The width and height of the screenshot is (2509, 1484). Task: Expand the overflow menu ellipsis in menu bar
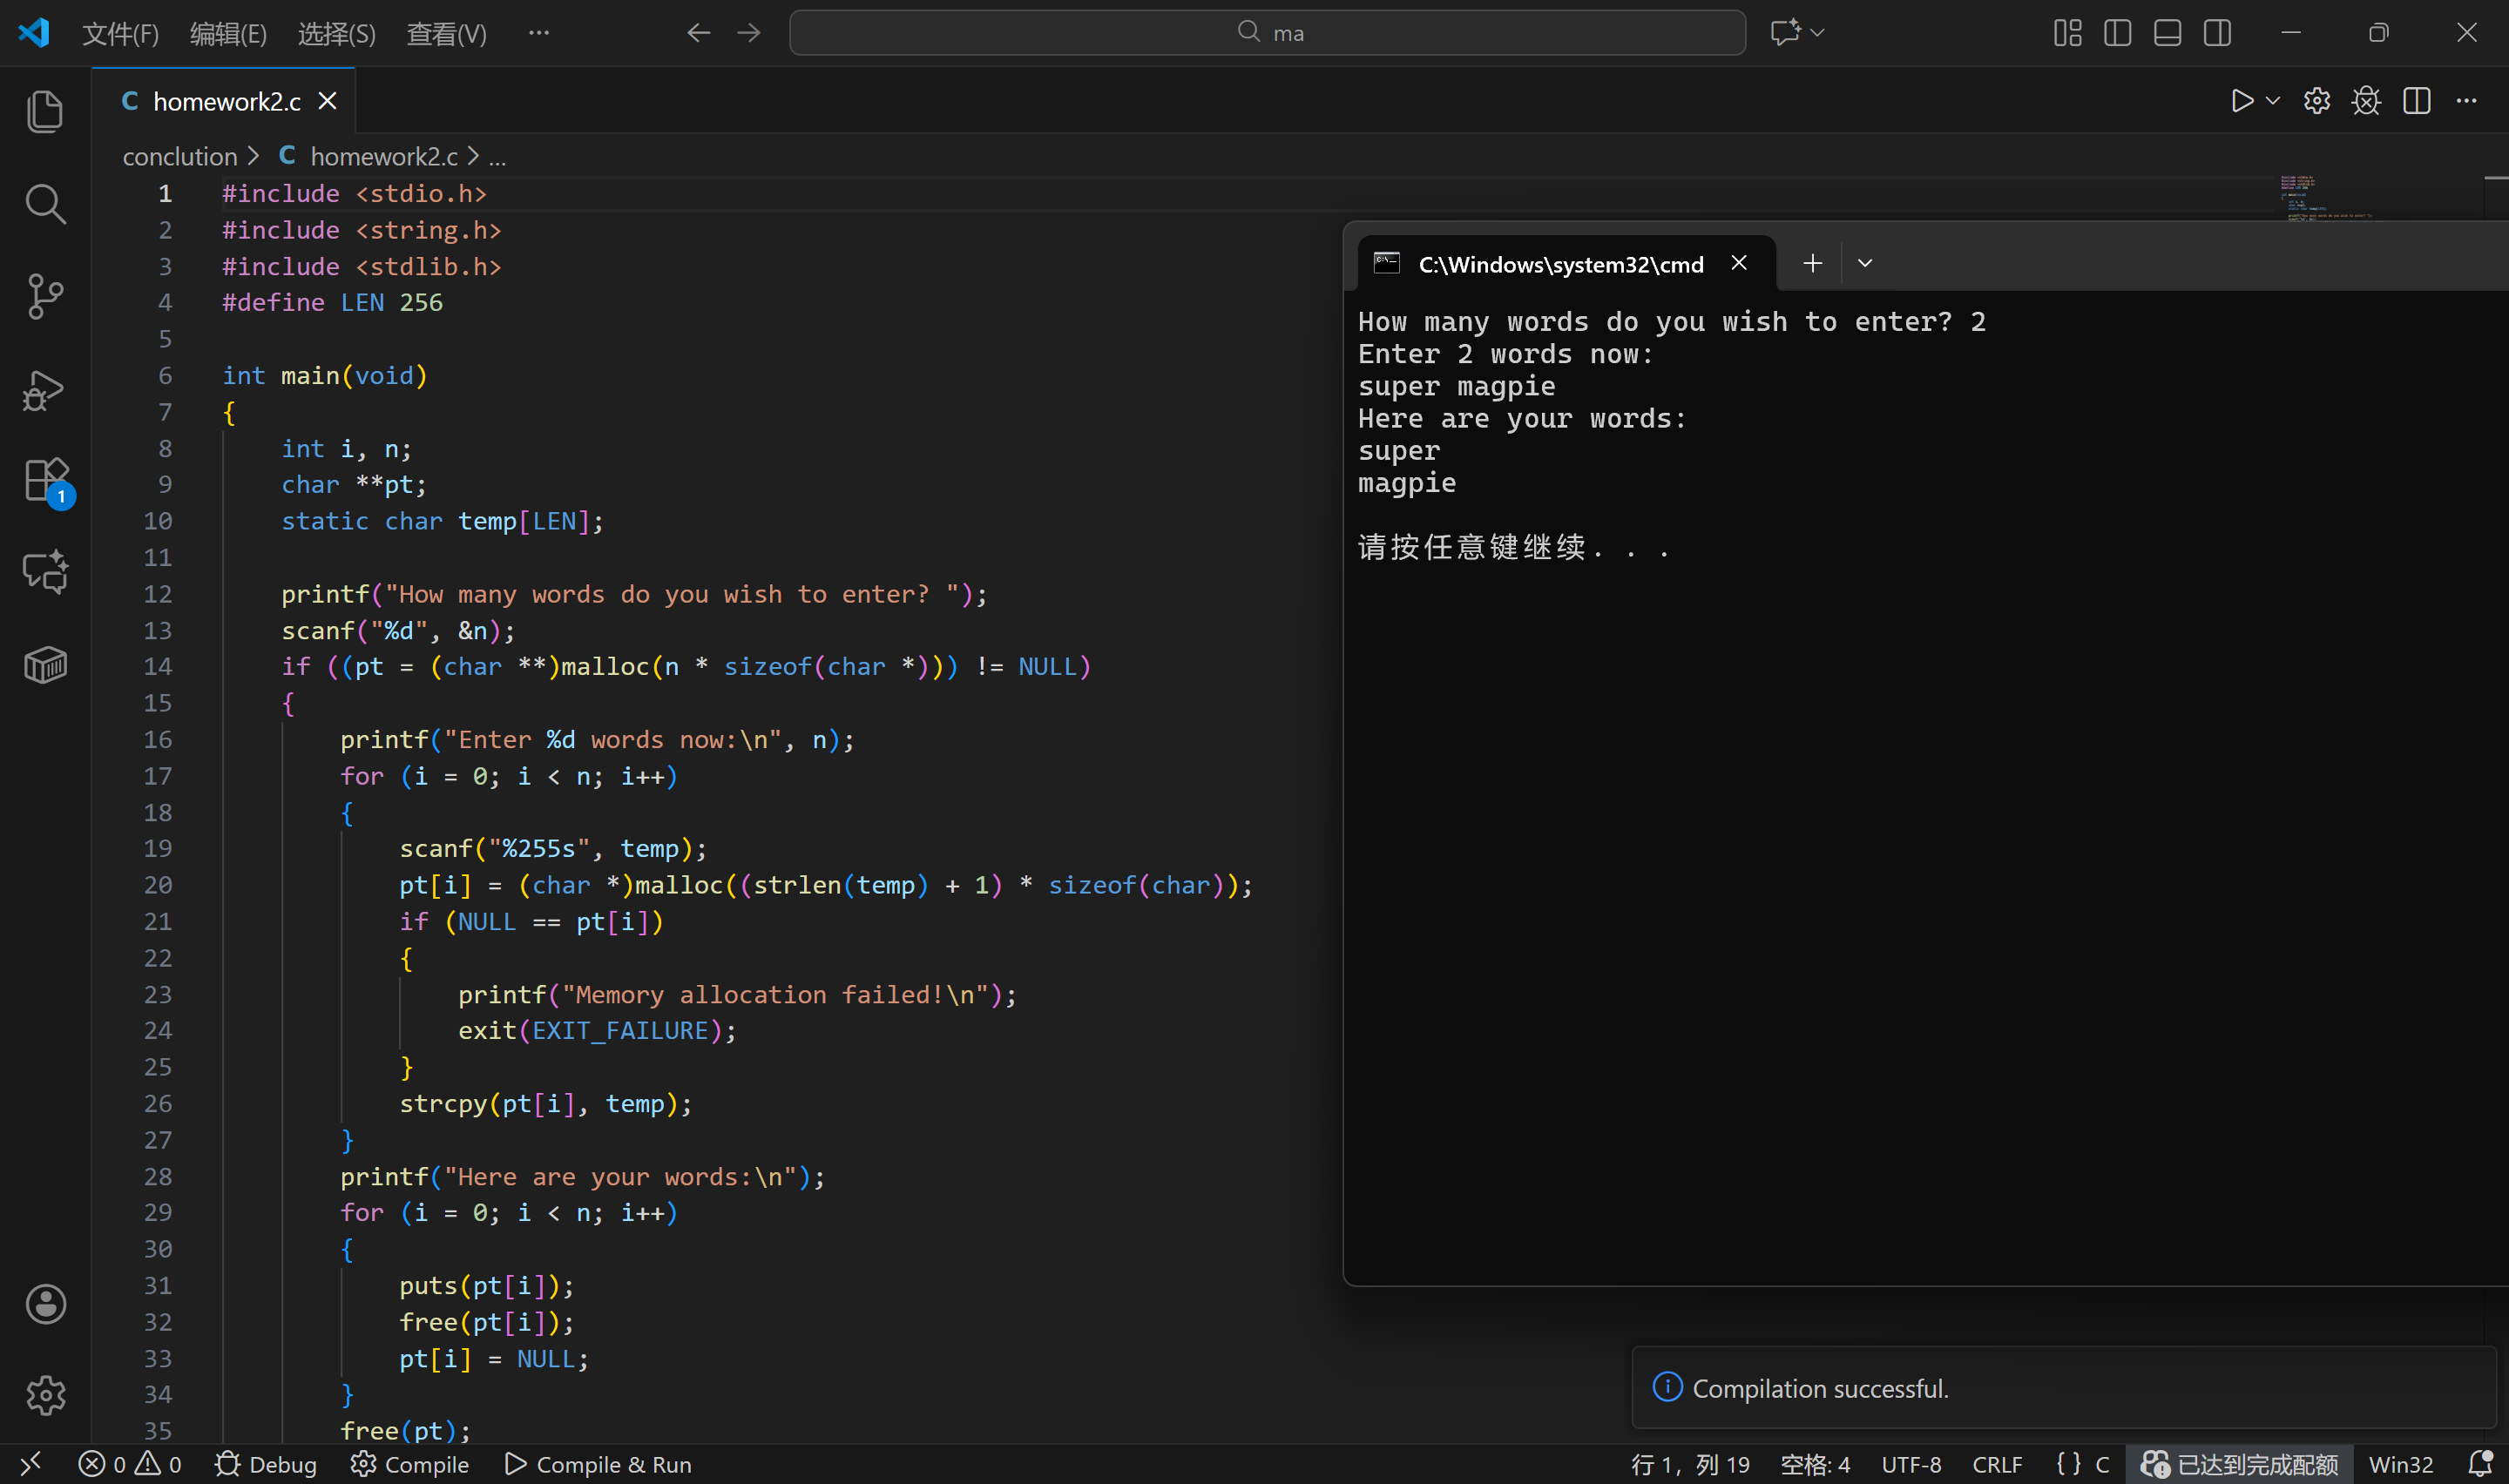coord(539,33)
